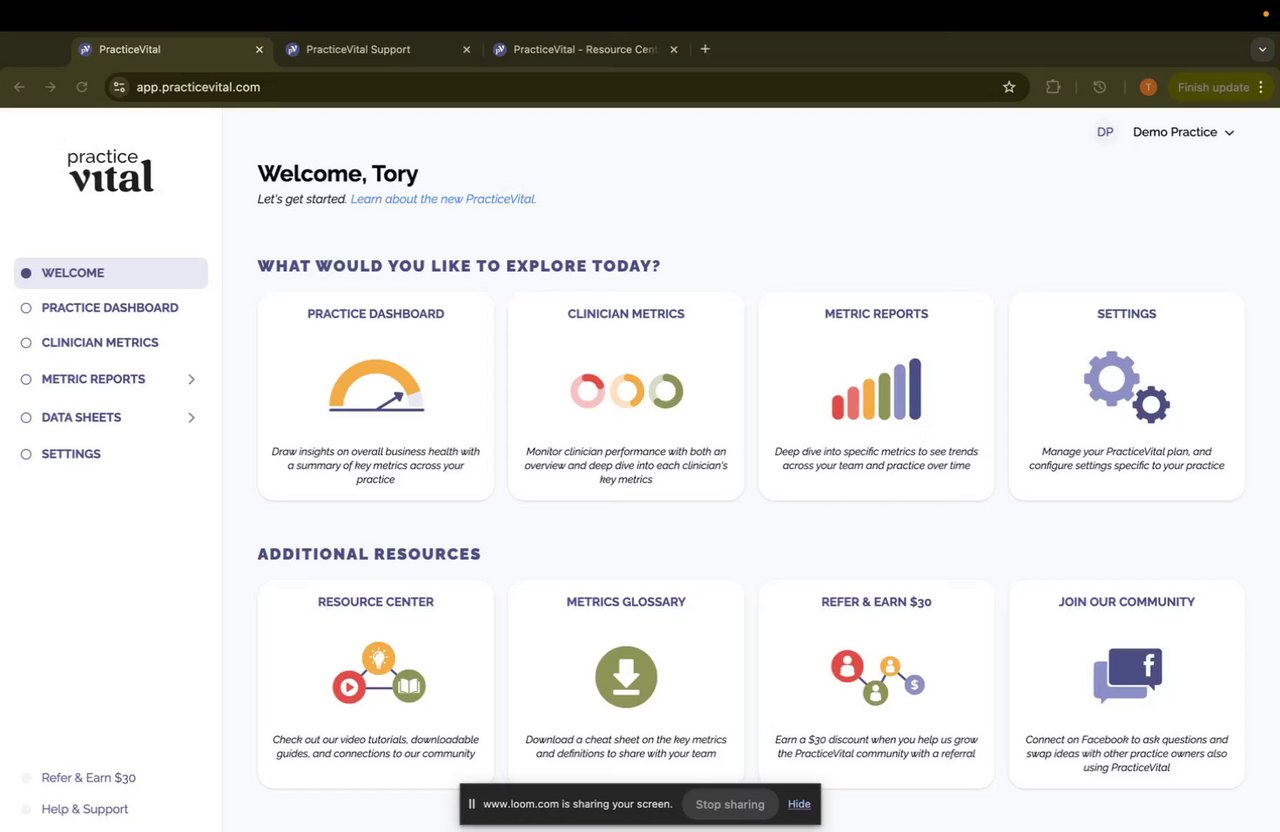Pause Loom screen sharing indicator icon
Image resolution: width=1280 pixels, height=832 pixels.
tap(472, 804)
